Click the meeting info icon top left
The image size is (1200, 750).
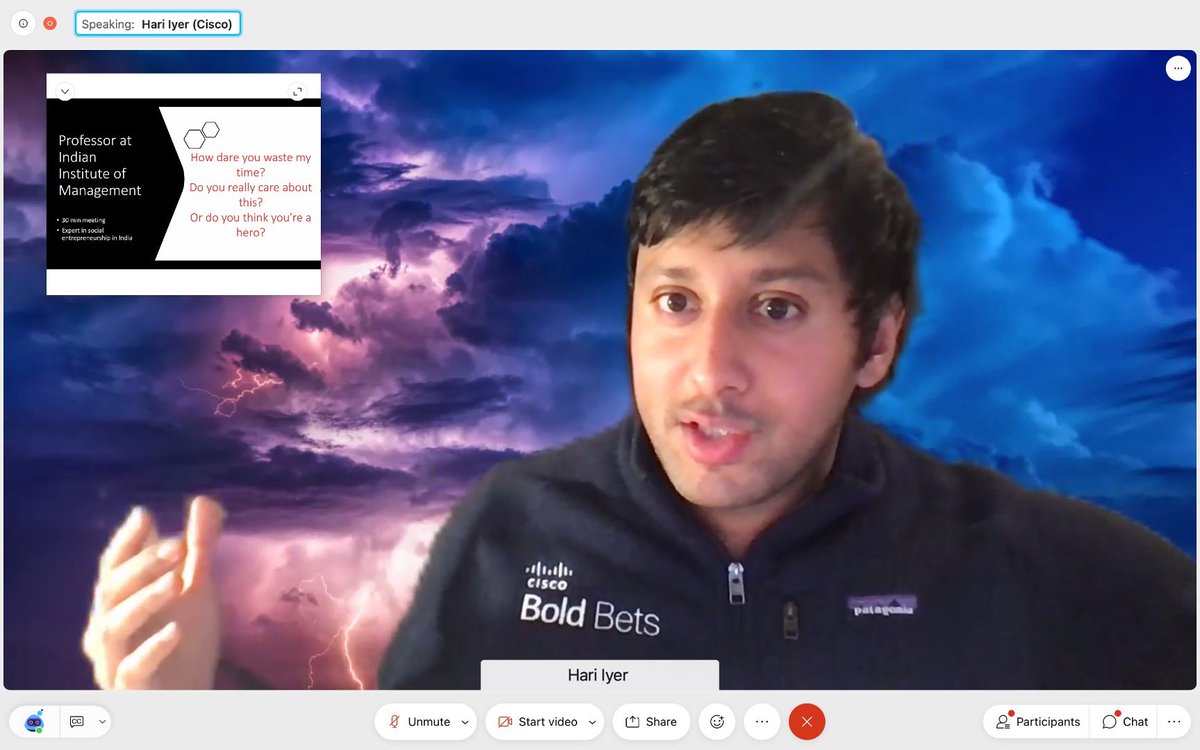pyautogui.click(x=22, y=22)
